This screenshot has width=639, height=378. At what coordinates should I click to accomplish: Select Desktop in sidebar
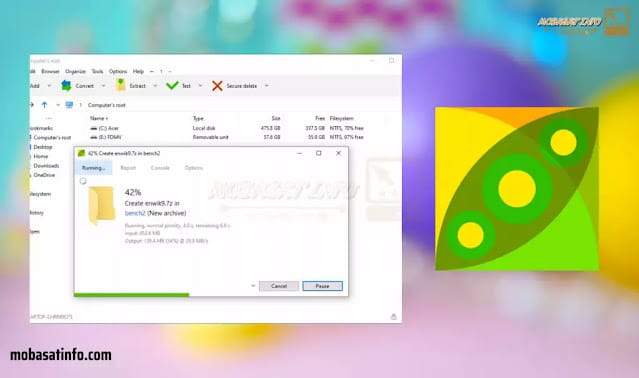[43, 147]
